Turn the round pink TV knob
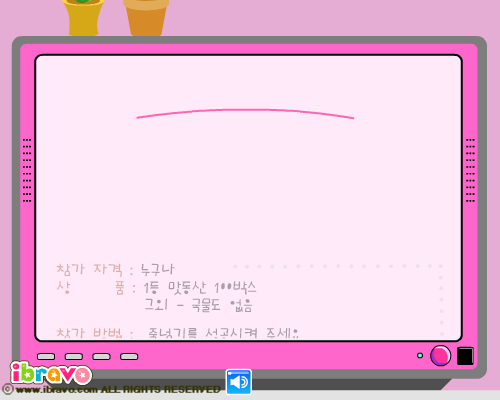Viewport: 500px width, 400px height. pyautogui.click(x=440, y=356)
